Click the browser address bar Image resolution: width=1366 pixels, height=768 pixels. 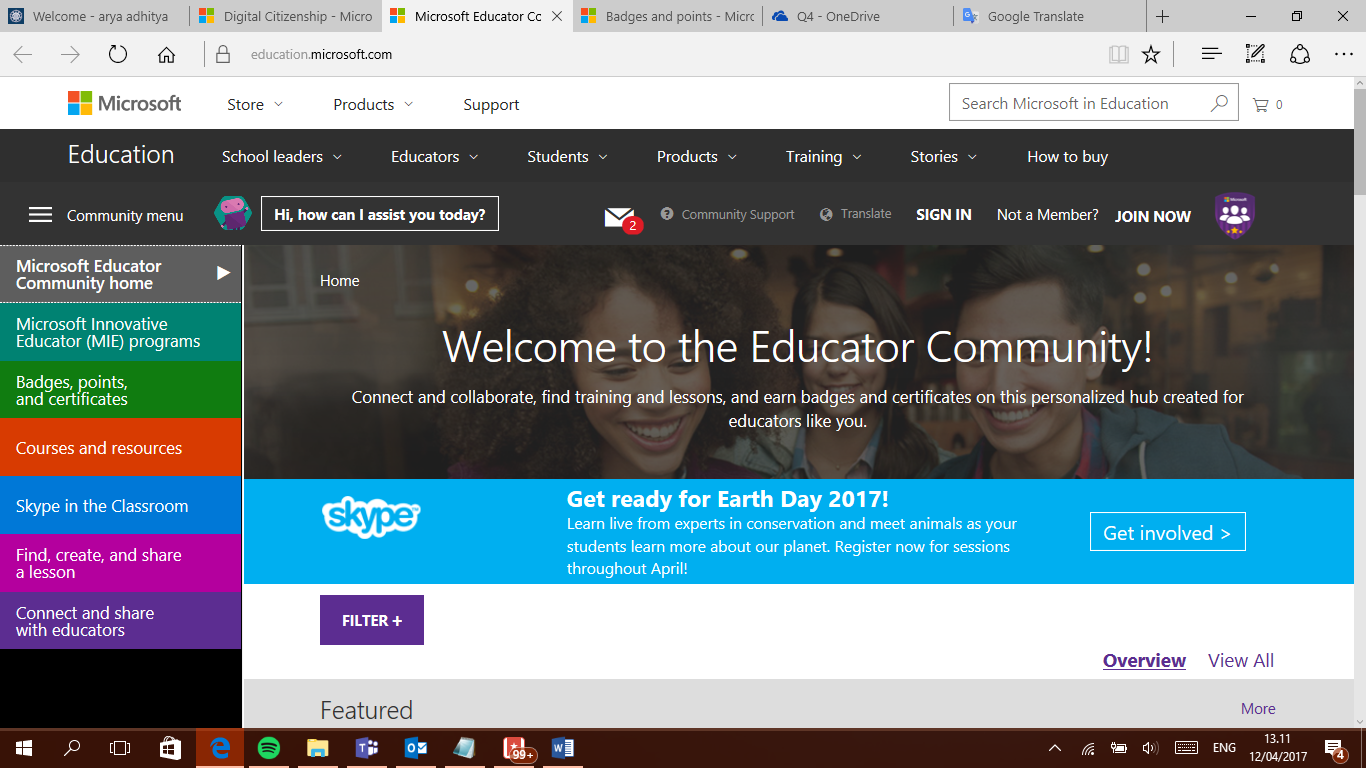click(x=650, y=55)
